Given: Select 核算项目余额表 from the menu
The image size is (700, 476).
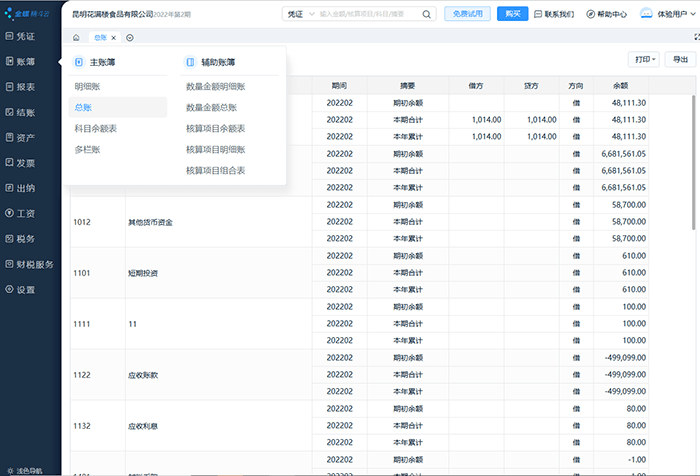Looking at the screenshot, I should [216, 129].
